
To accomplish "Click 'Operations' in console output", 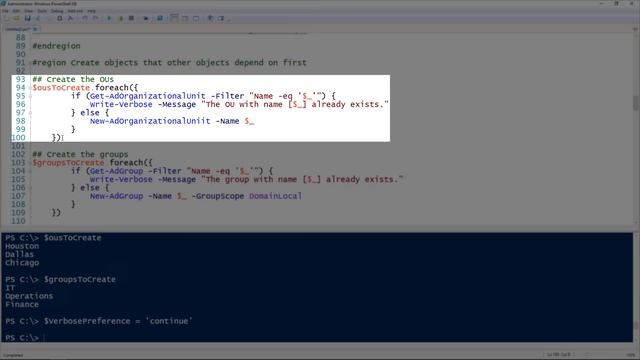I will click(29, 296).
